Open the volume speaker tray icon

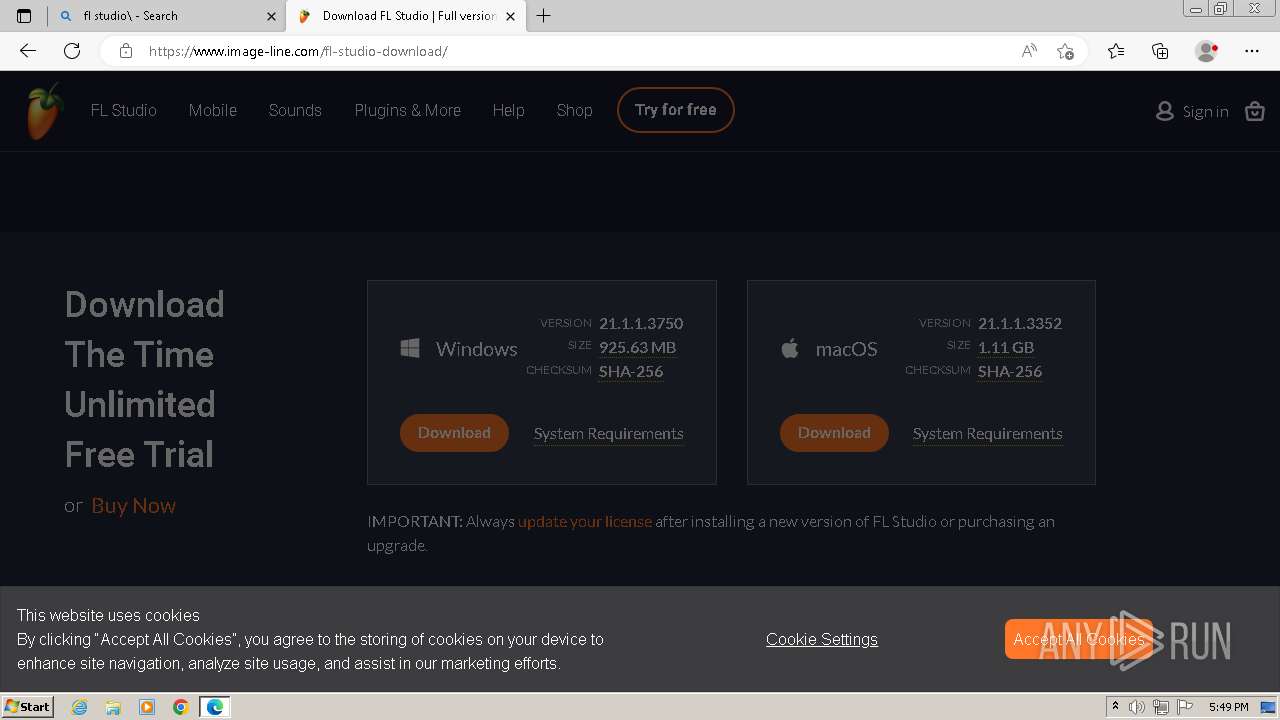pyautogui.click(x=1137, y=707)
